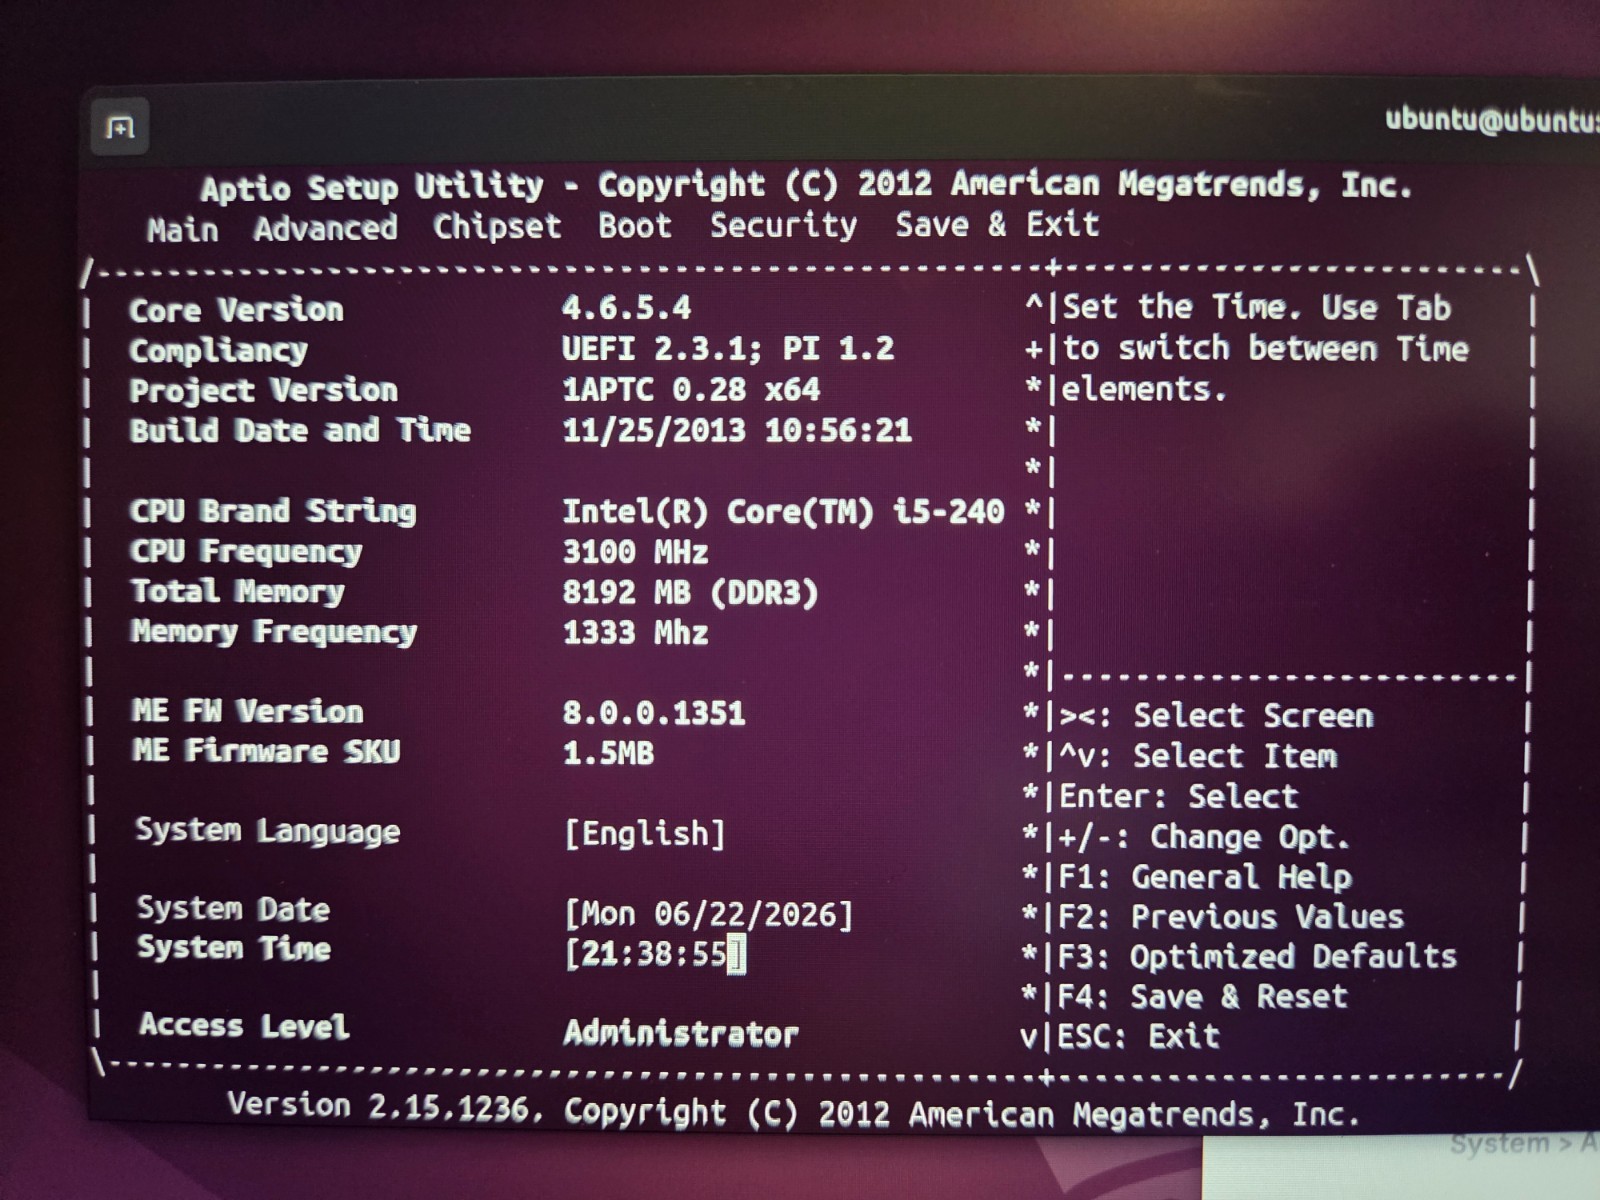Click the '><: Select Screen' key hint
The width and height of the screenshot is (1600, 1200).
(x=1216, y=716)
